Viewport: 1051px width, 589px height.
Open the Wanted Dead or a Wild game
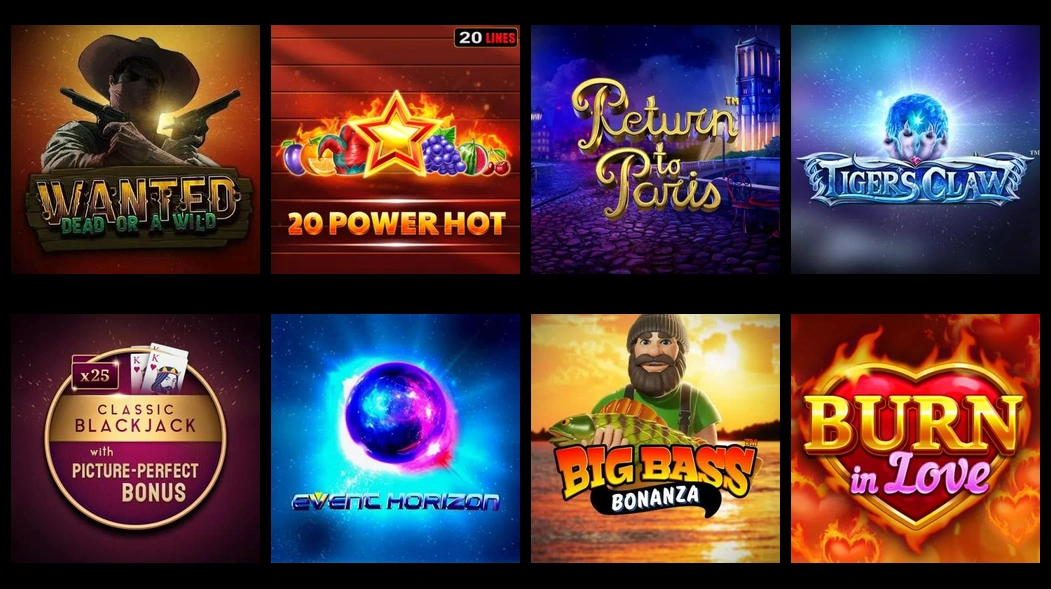tap(135, 149)
